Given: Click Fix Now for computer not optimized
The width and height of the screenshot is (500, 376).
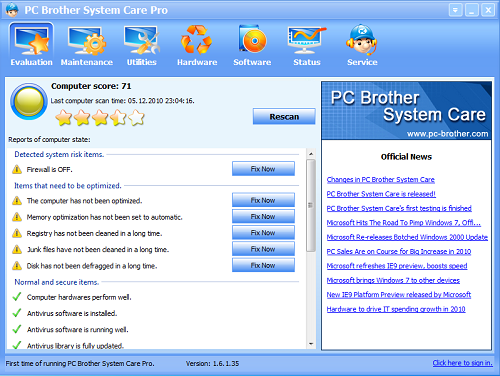Looking at the screenshot, I should (263, 200).
